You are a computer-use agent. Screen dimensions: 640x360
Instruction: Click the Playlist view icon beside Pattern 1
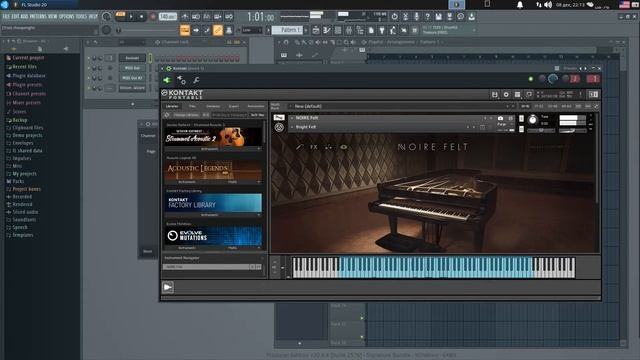point(316,30)
